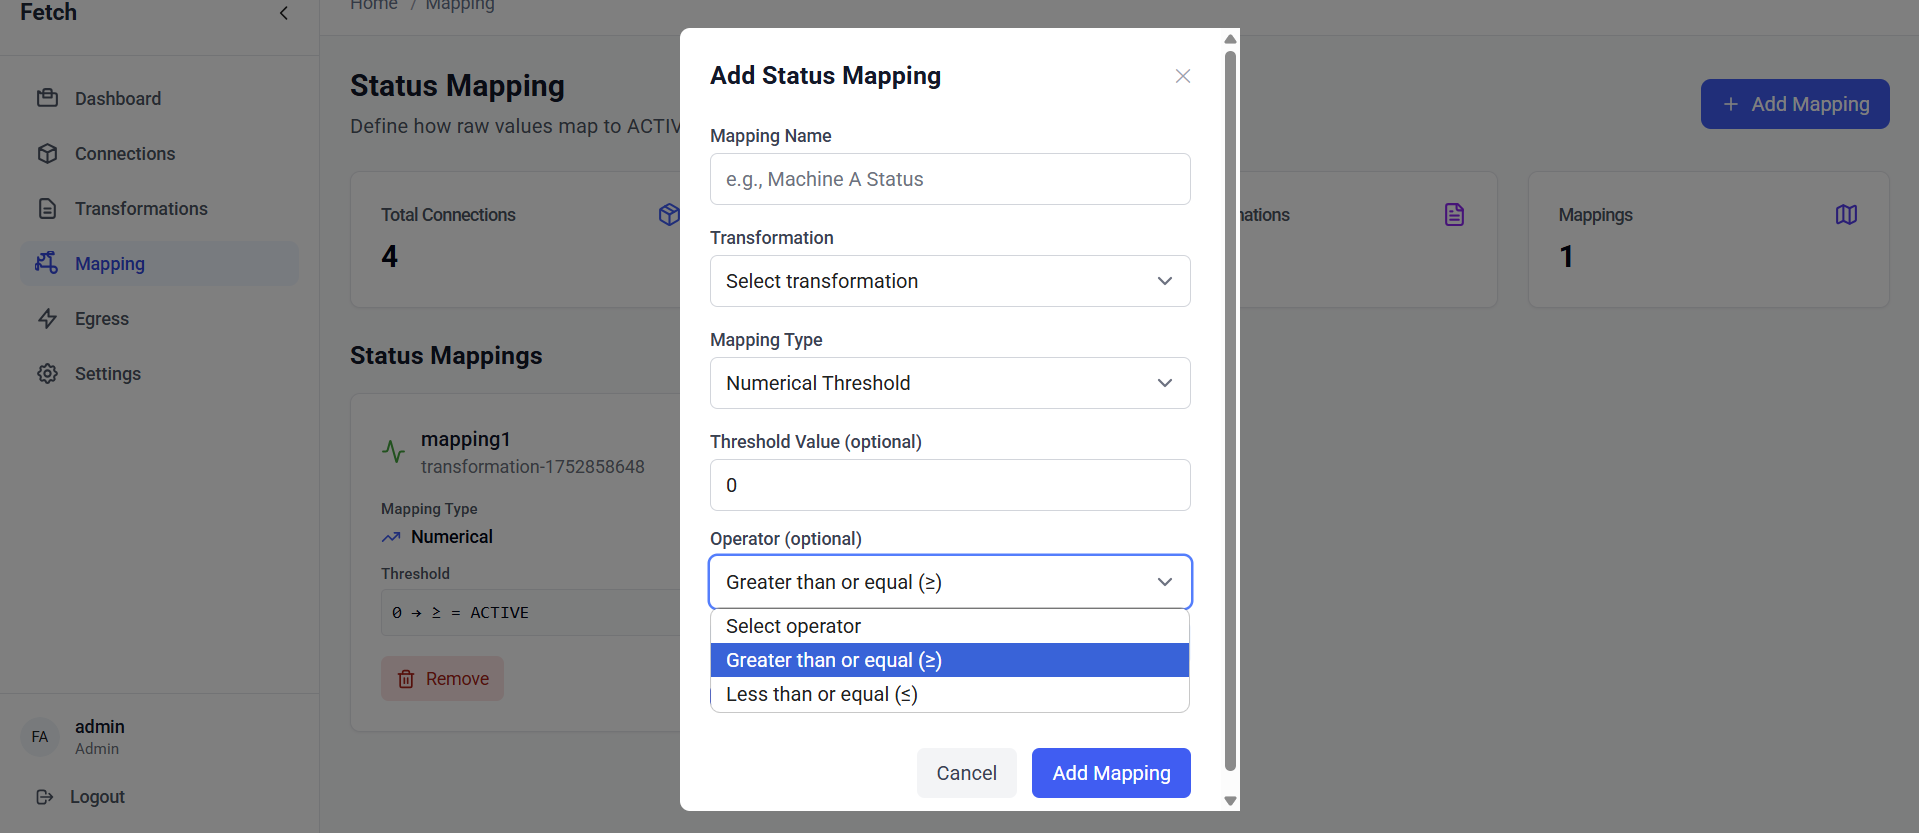Focus the Mapping Name input field
The image size is (1919, 833).
(949, 179)
